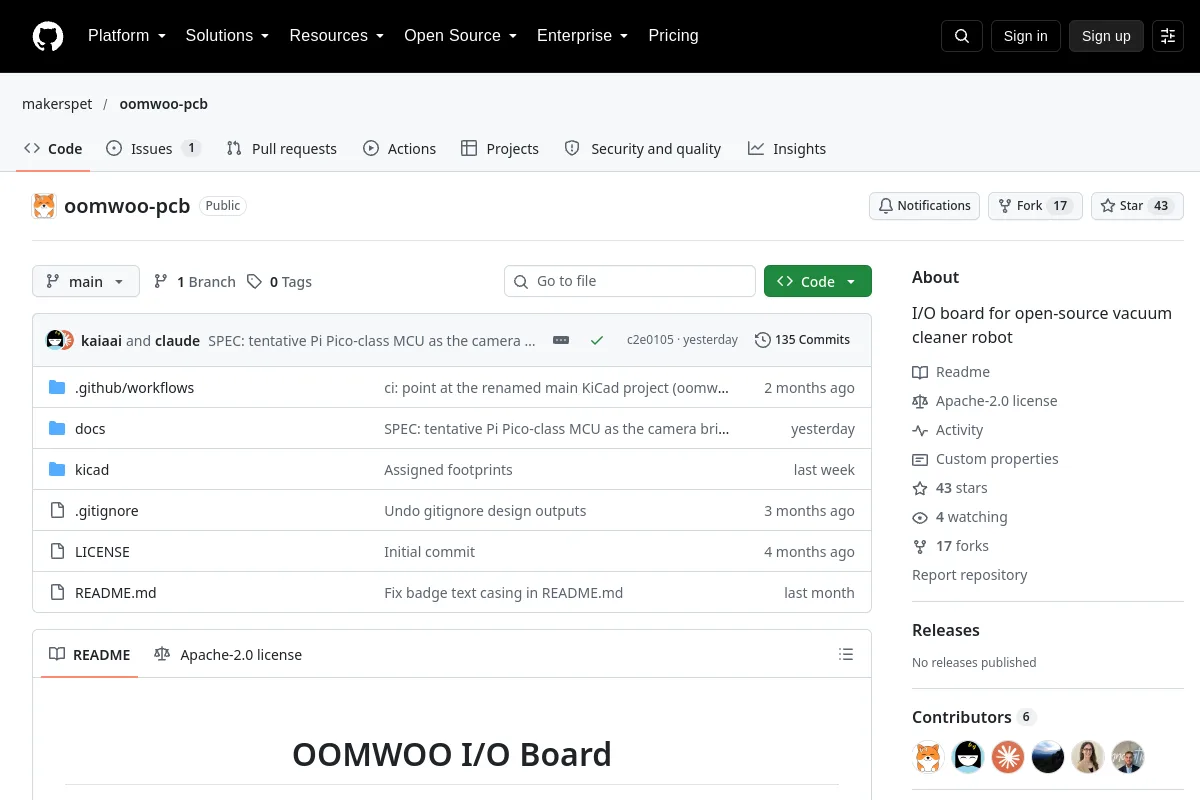
Task: Open the green Code dropdown button
Action: click(x=818, y=282)
